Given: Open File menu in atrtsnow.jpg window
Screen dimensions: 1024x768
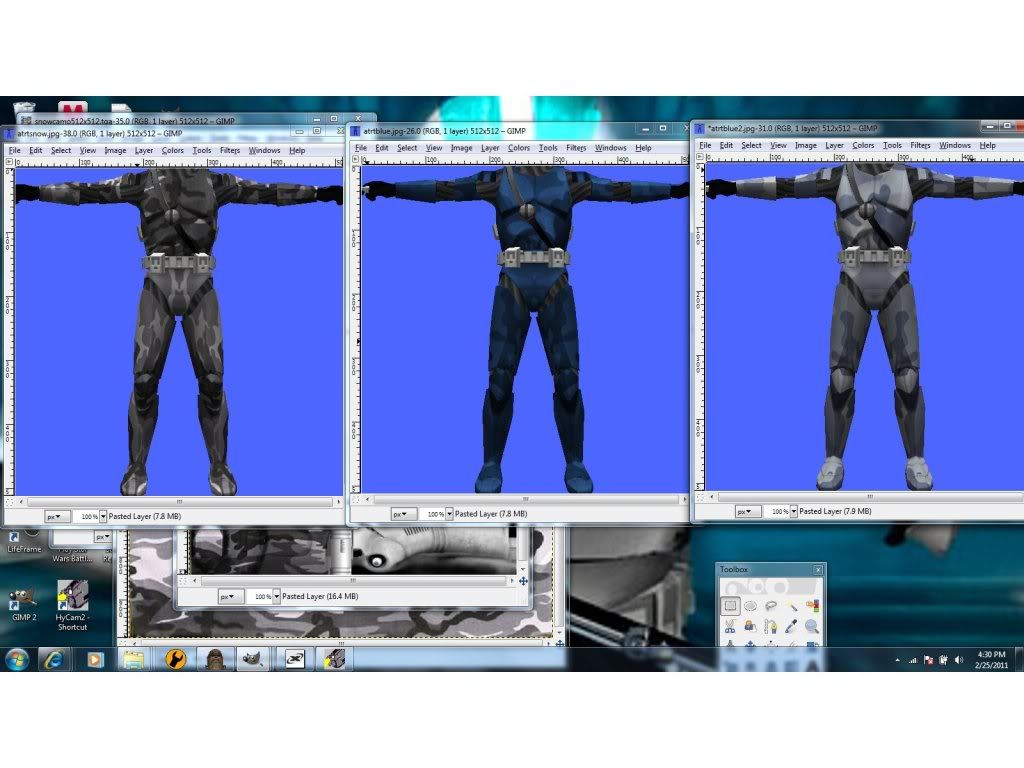Looking at the screenshot, I should point(14,150).
